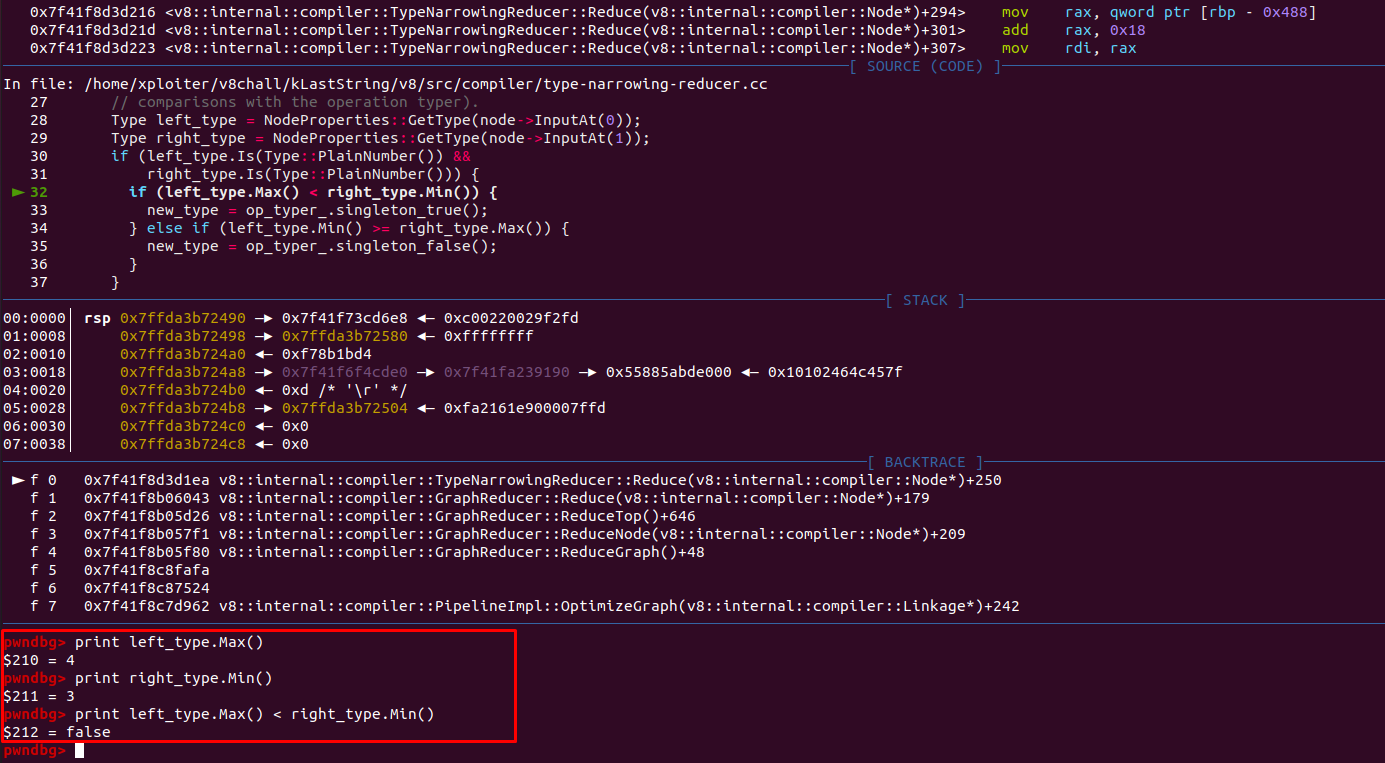The width and height of the screenshot is (1385, 763).
Task: Click stack pointer 0x7f41f6f4cde0
Action: pos(345,372)
